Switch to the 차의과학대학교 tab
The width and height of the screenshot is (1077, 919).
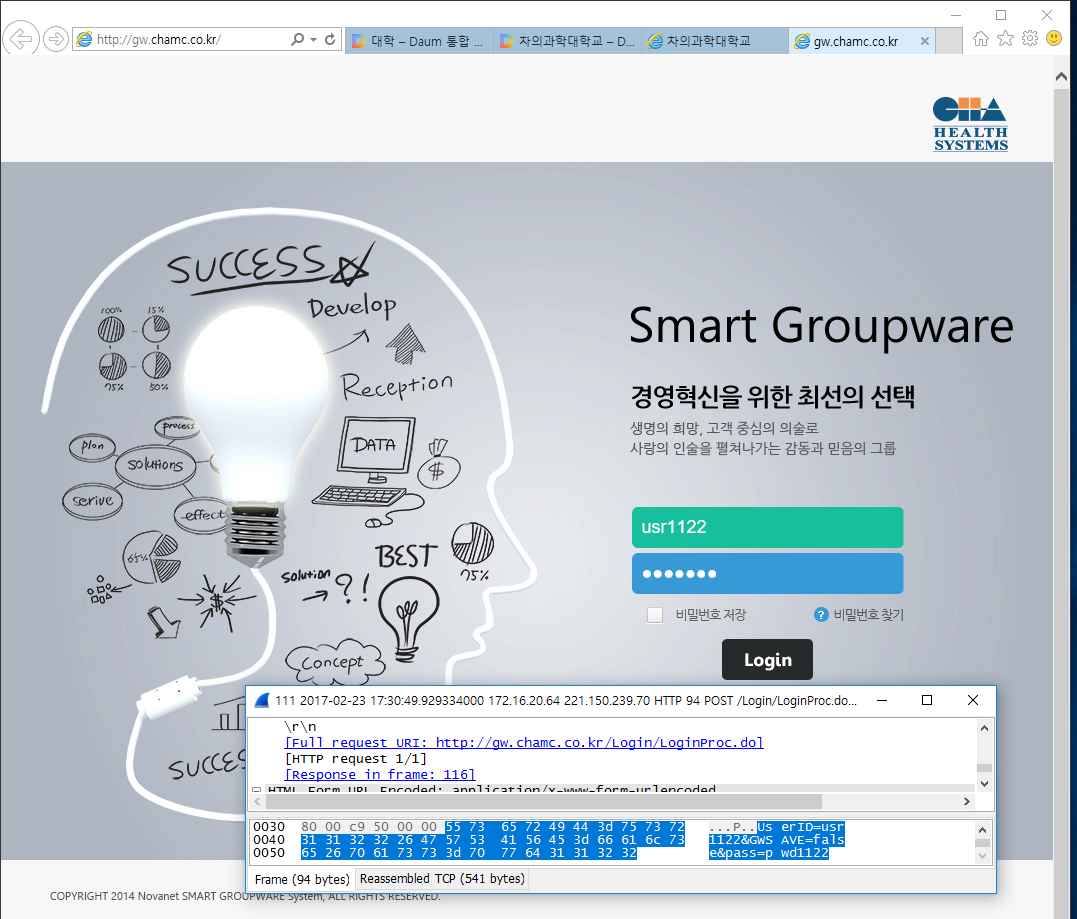(x=715, y=41)
